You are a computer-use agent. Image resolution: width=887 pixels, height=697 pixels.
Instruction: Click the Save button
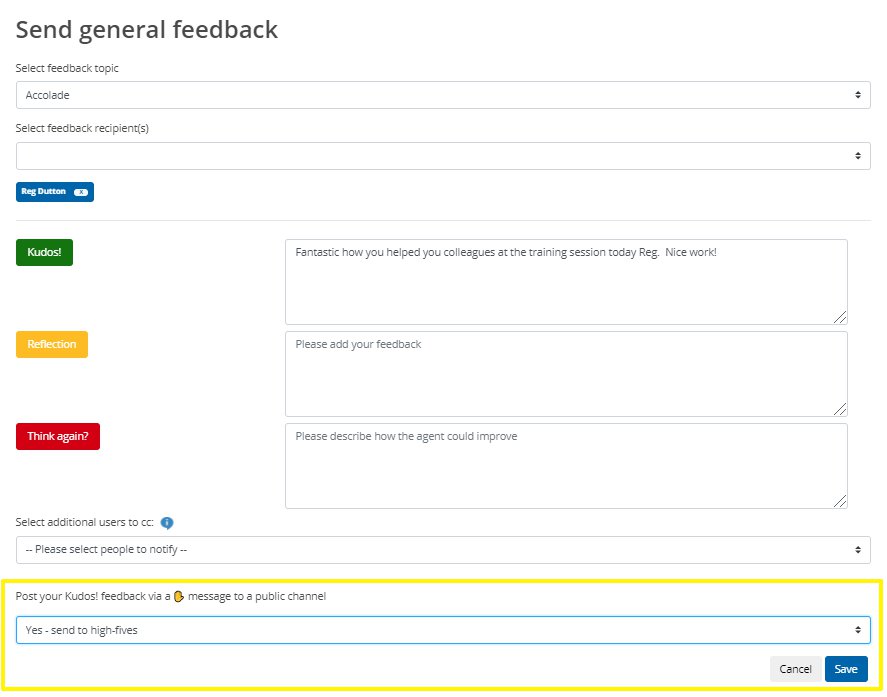click(846, 670)
